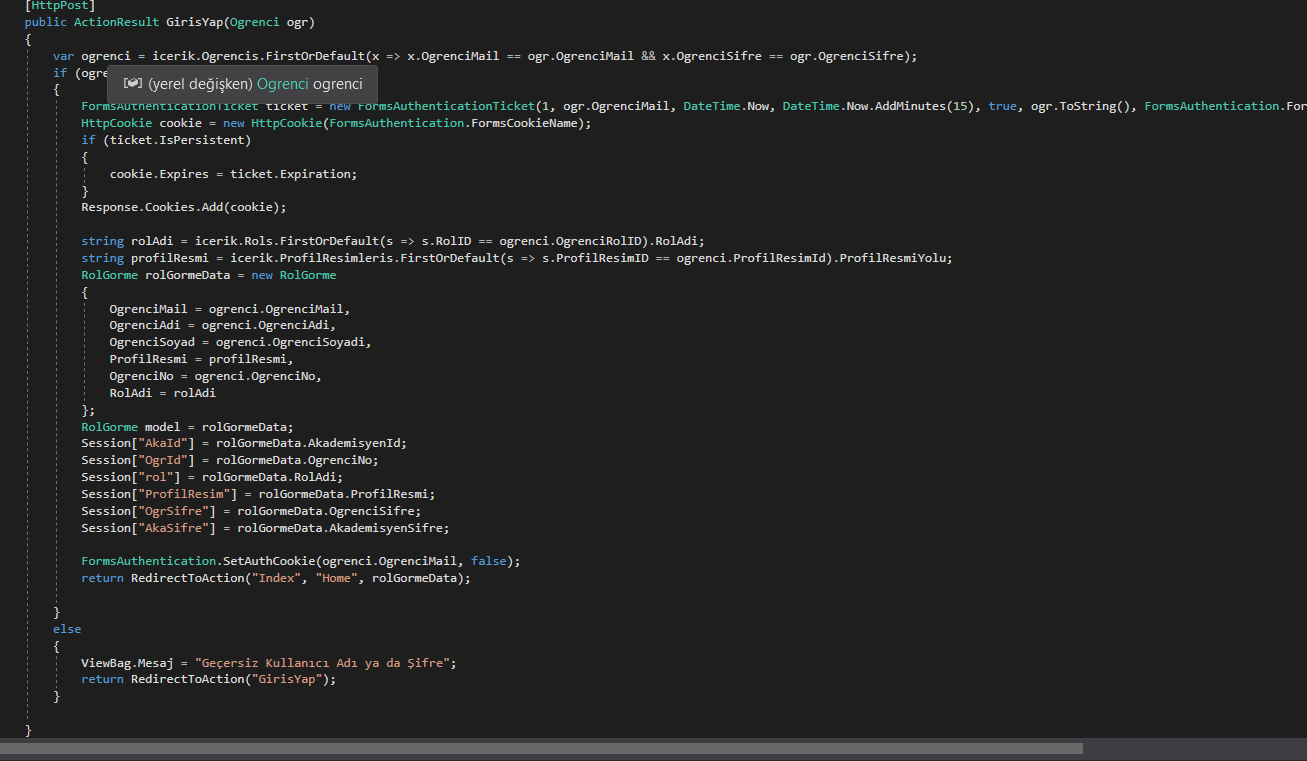Click 'new RolGorme' object initializer
The image size is (1307, 761).
[x=294, y=275]
